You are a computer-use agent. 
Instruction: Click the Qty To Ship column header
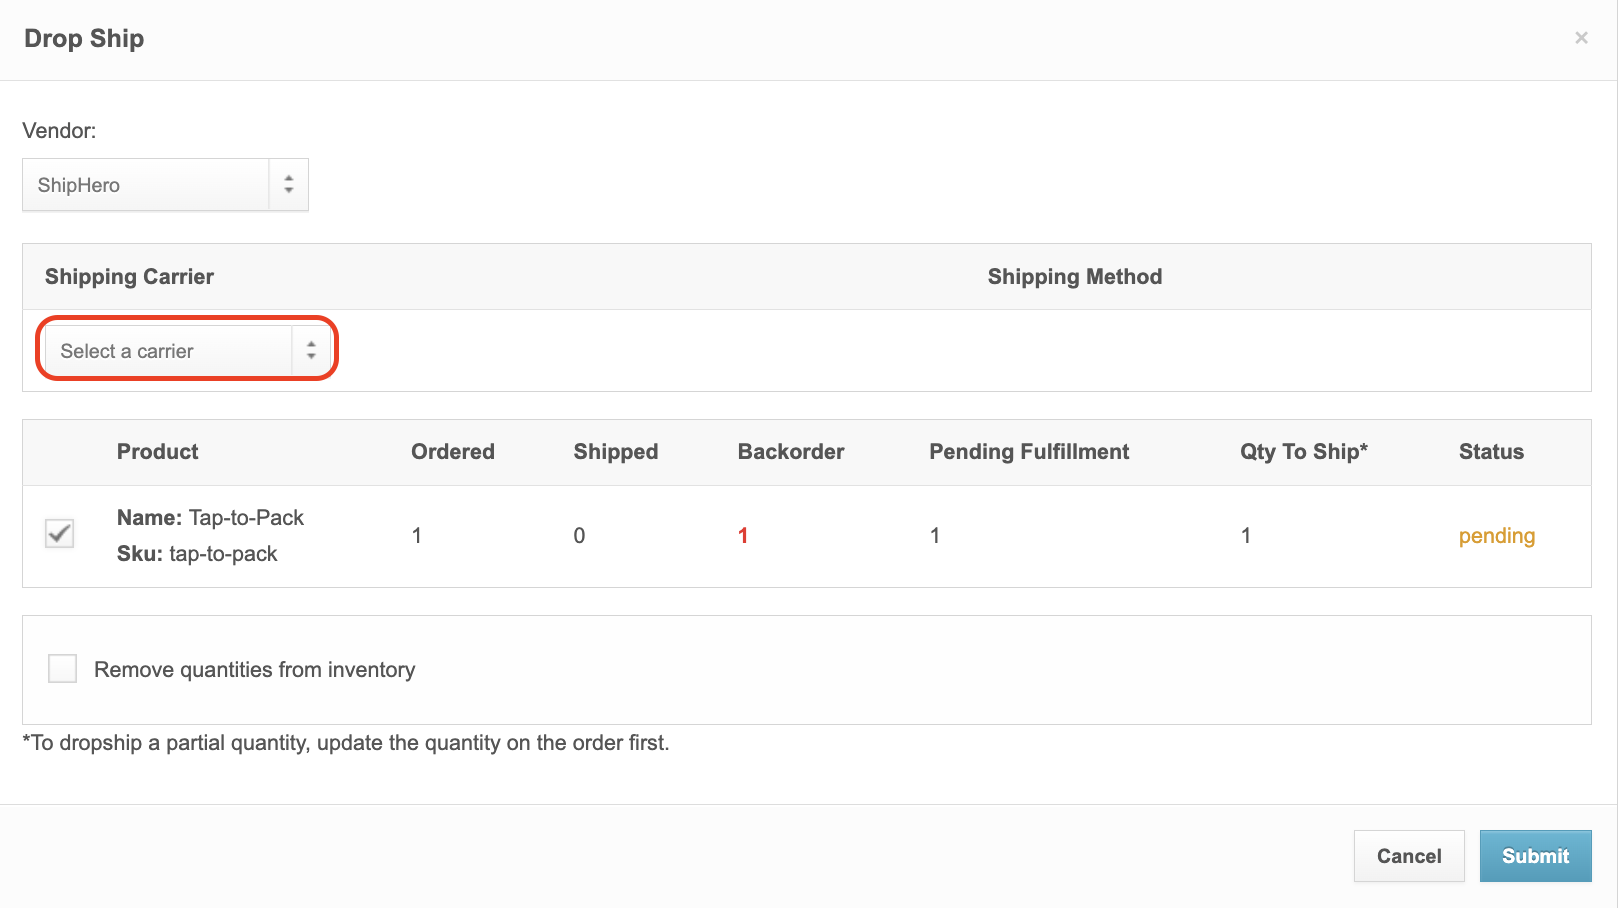pyautogui.click(x=1303, y=452)
